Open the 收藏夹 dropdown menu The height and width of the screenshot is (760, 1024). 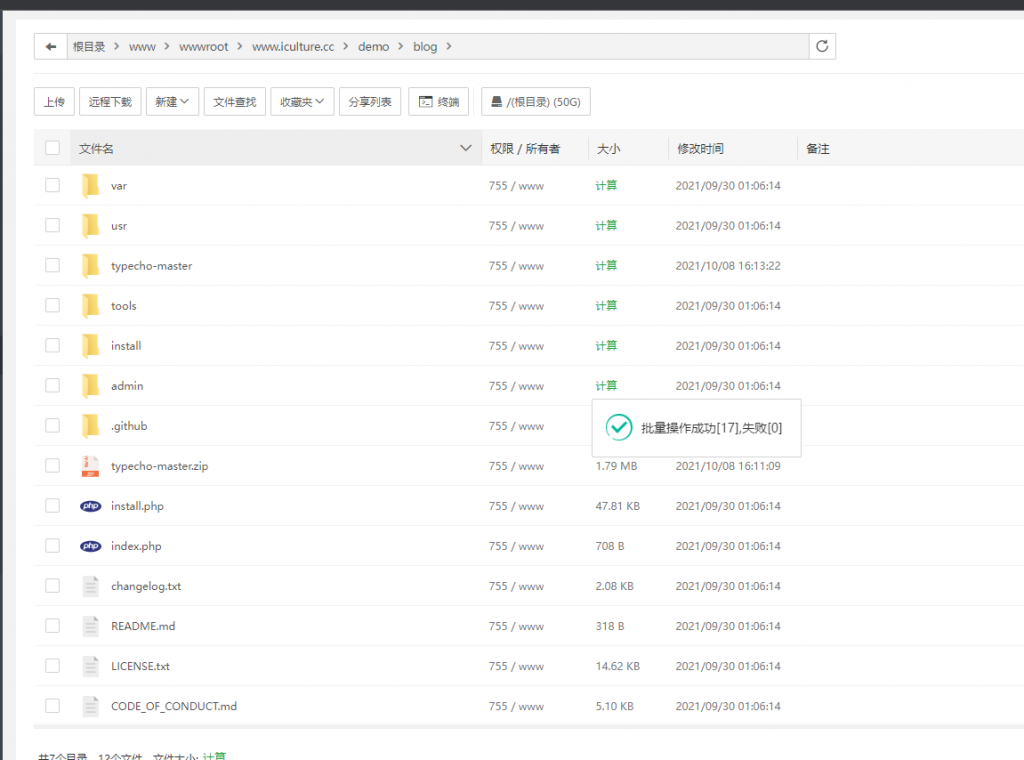(302, 102)
